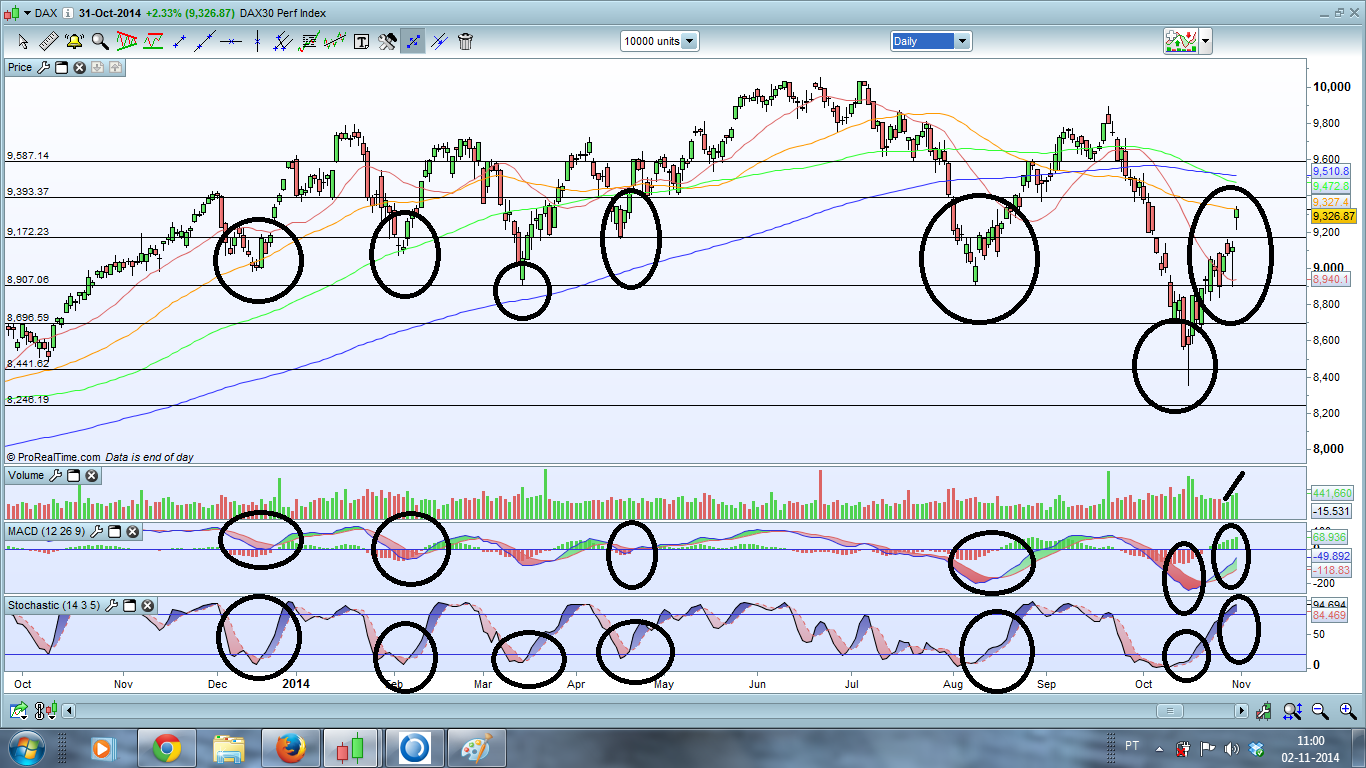Close the Price panel with the X

[79, 67]
